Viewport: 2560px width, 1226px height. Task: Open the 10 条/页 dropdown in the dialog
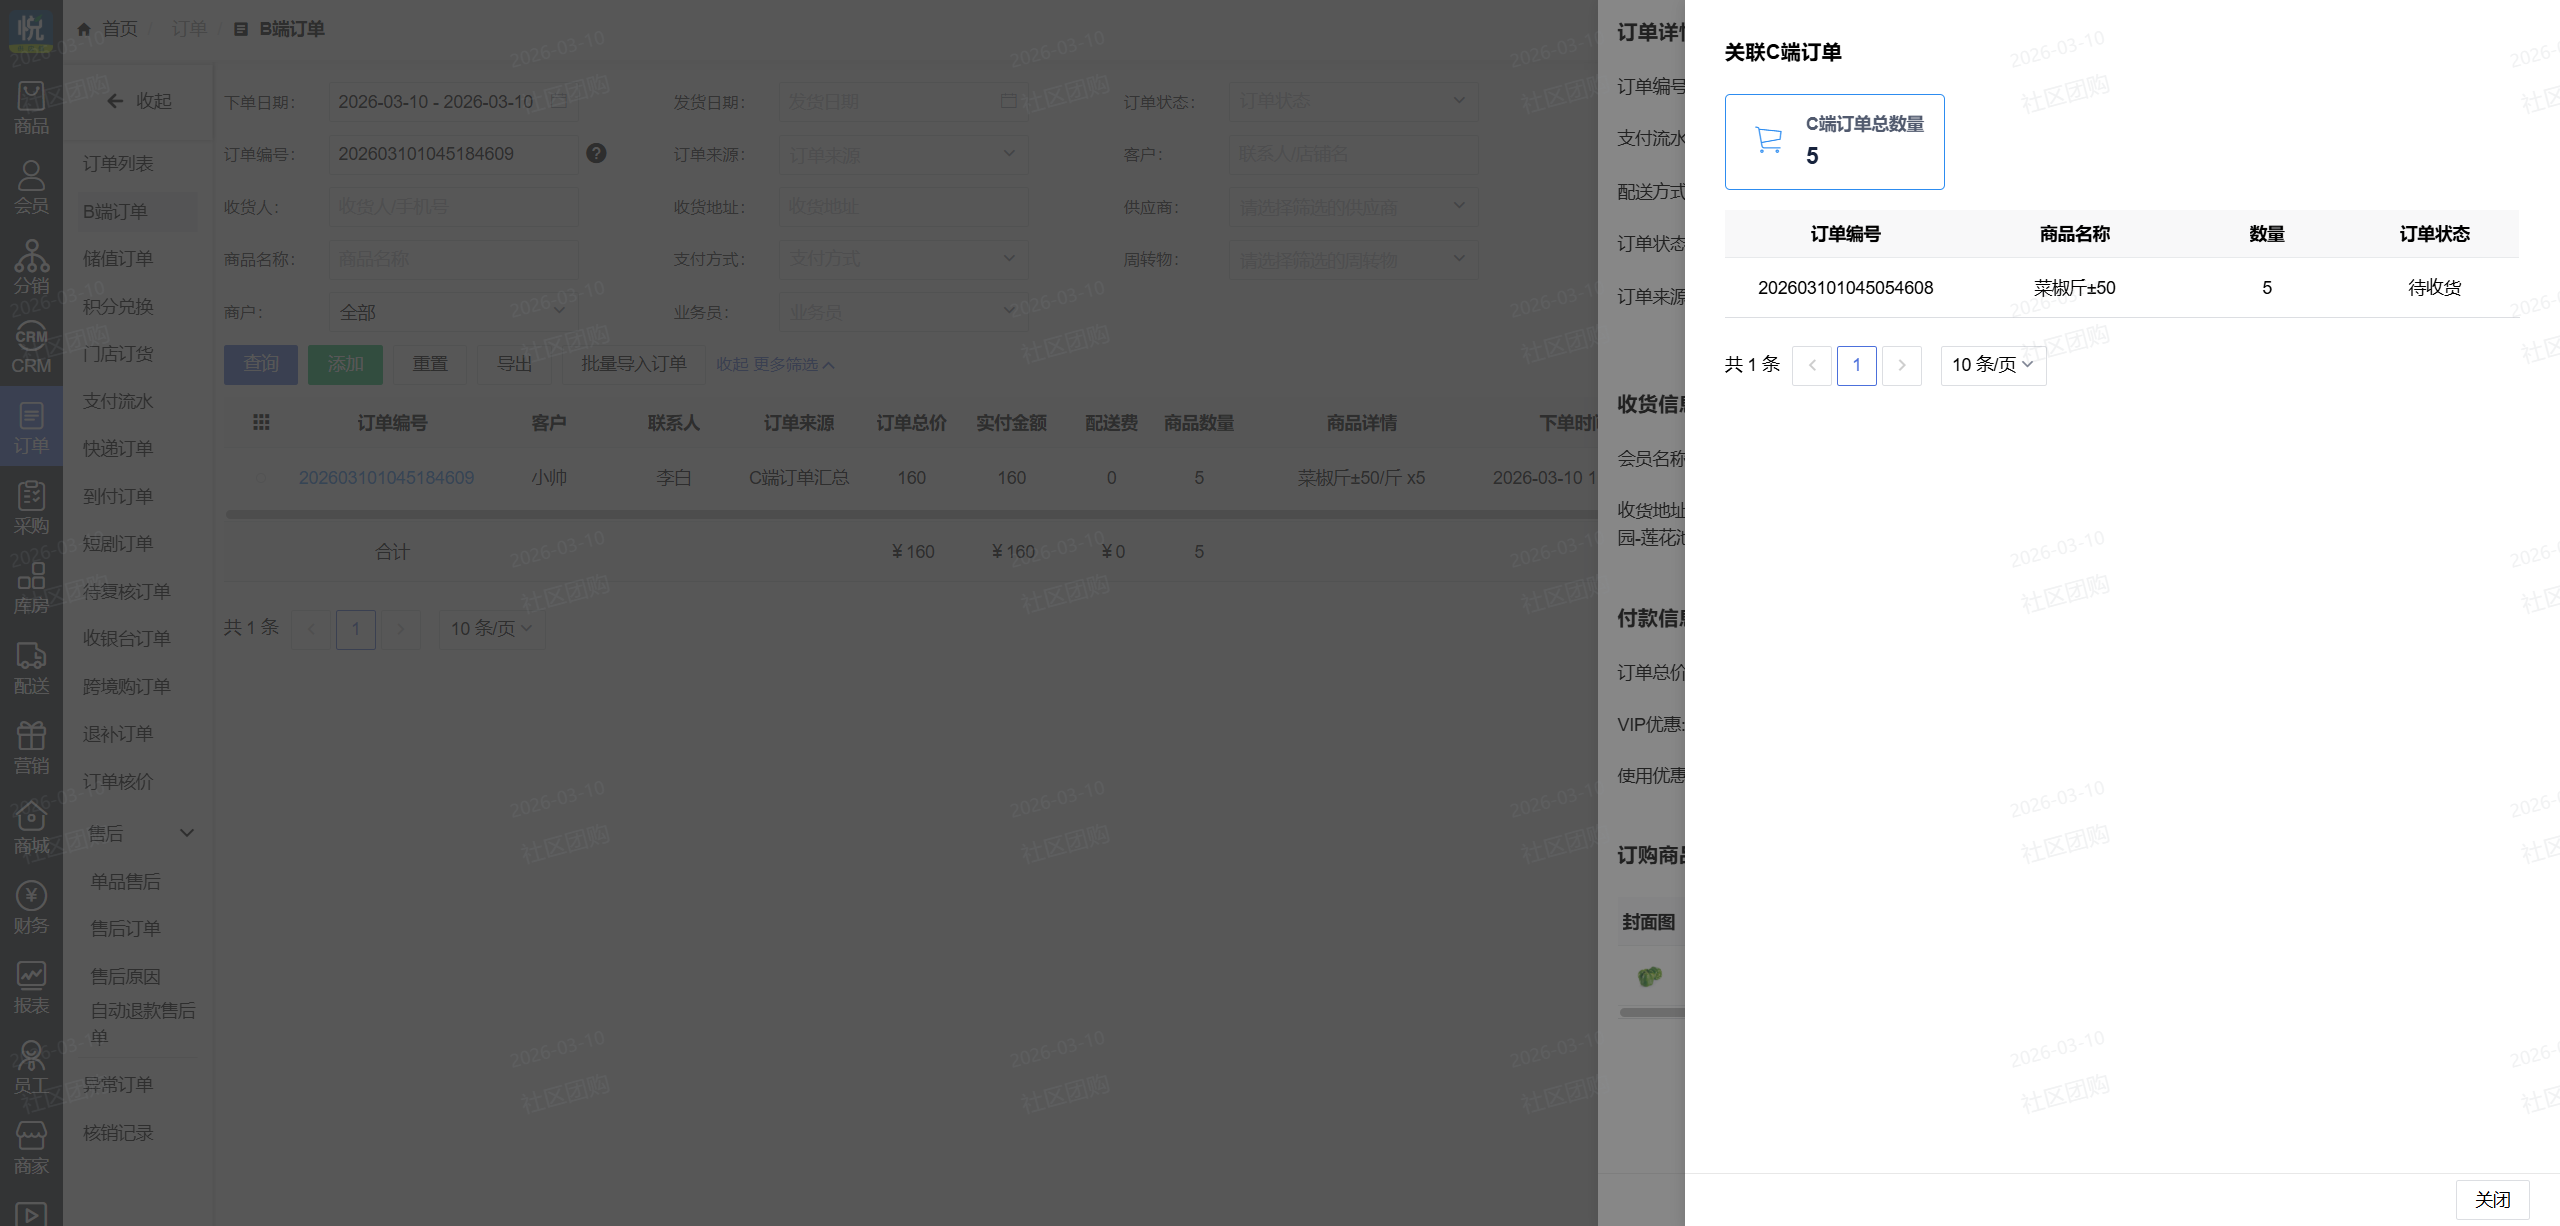tap(1992, 365)
